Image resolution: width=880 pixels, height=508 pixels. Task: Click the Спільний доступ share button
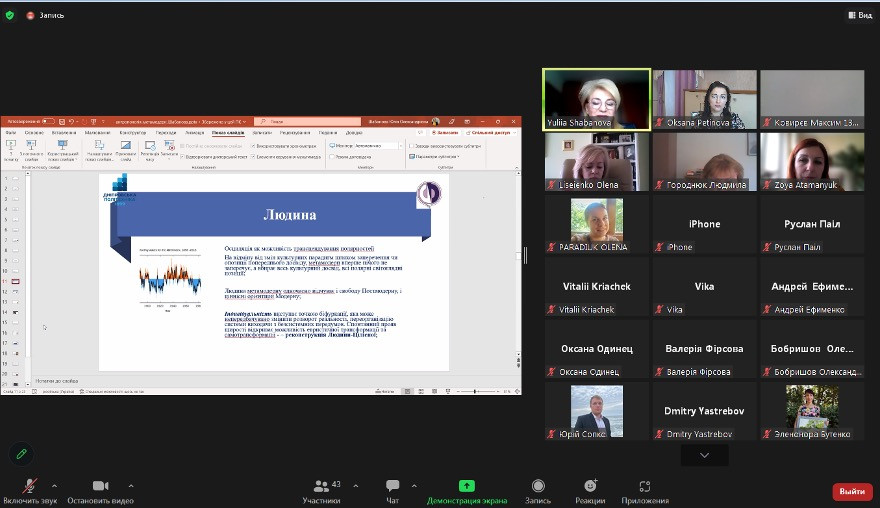(491, 132)
